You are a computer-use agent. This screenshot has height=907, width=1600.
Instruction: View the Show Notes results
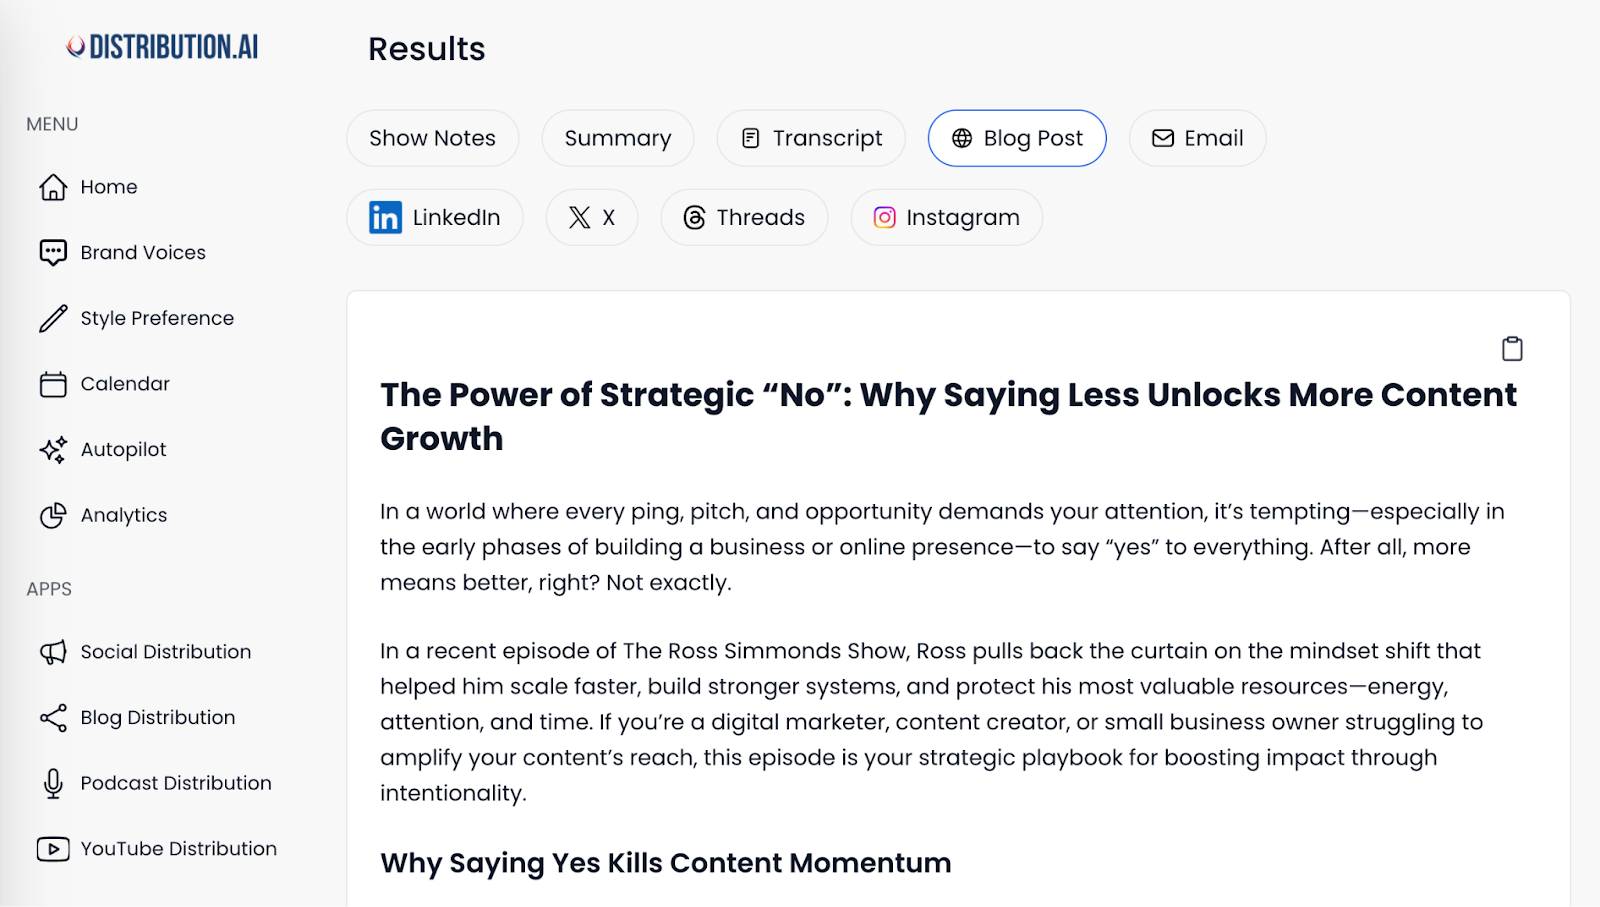pos(432,138)
